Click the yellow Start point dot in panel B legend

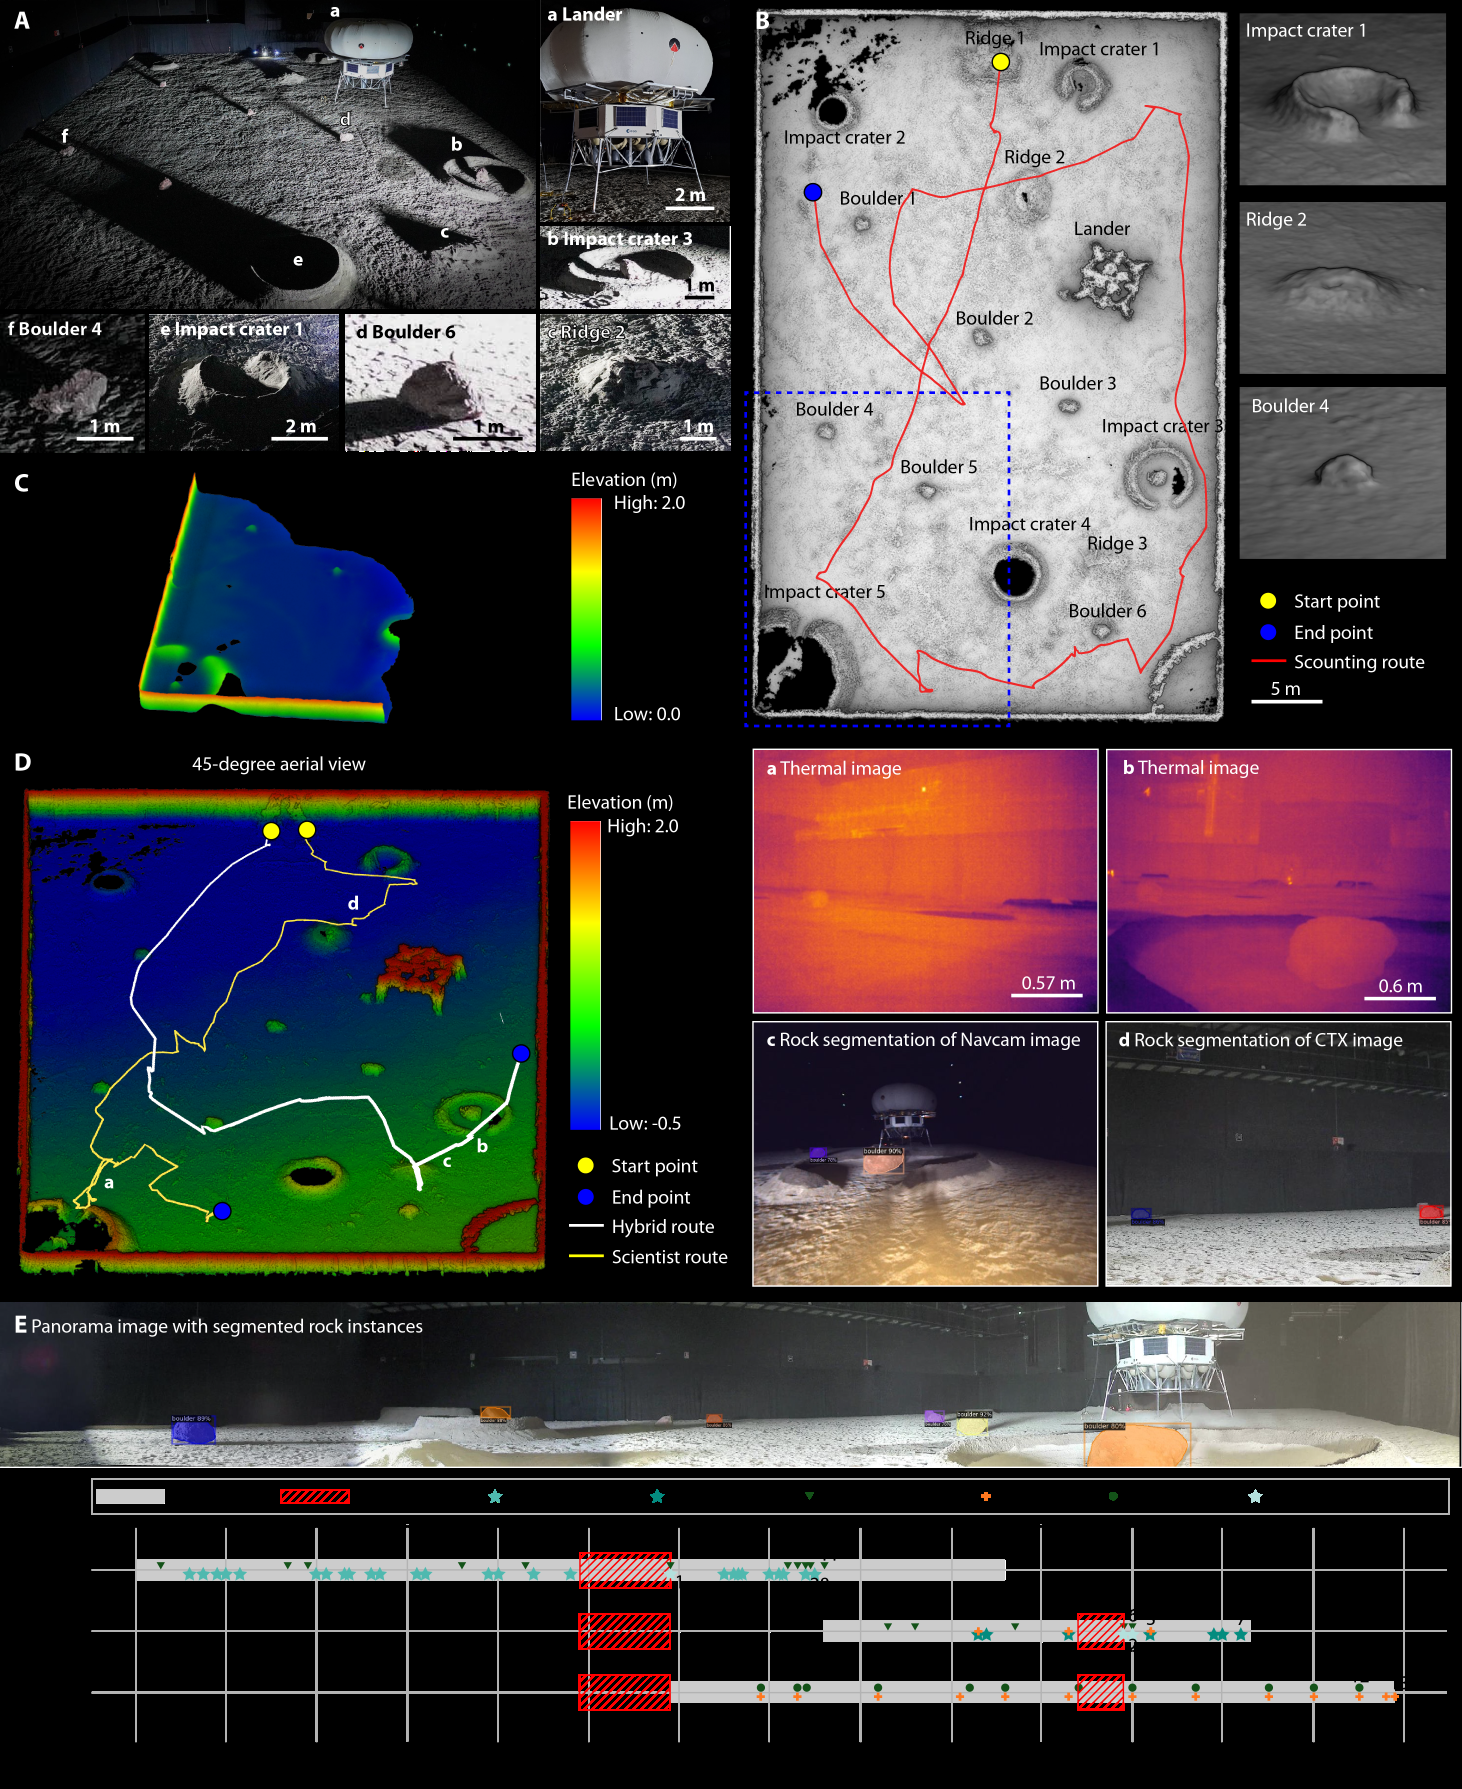point(1268,601)
